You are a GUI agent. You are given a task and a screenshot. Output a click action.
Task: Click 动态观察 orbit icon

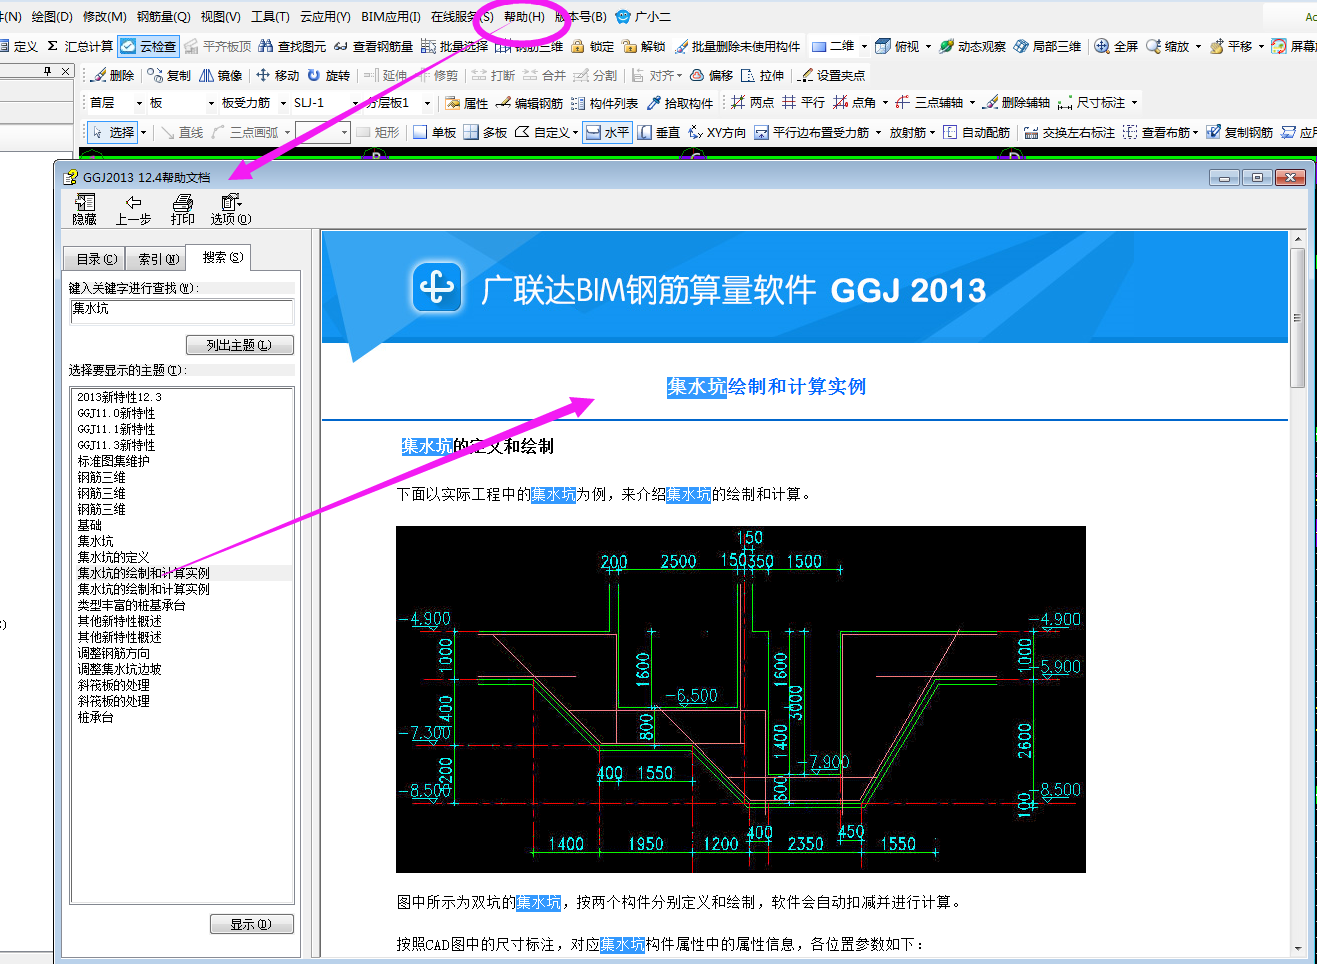tap(946, 46)
